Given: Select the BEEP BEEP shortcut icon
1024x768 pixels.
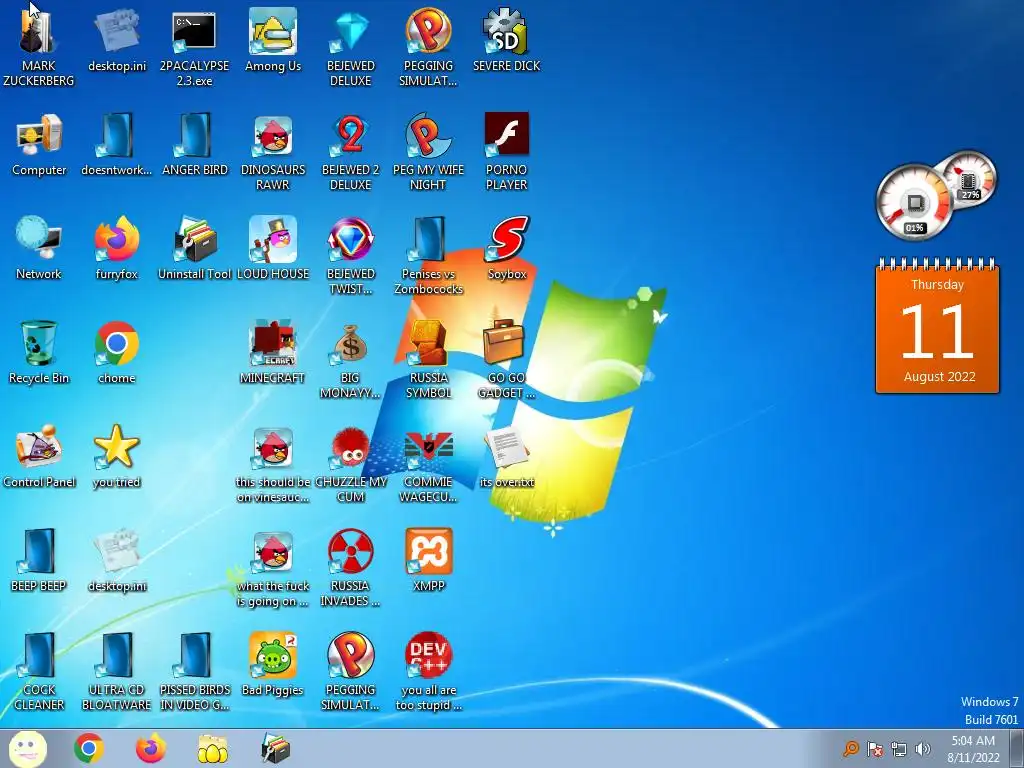Looking at the screenshot, I should pyautogui.click(x=39, y=551).
